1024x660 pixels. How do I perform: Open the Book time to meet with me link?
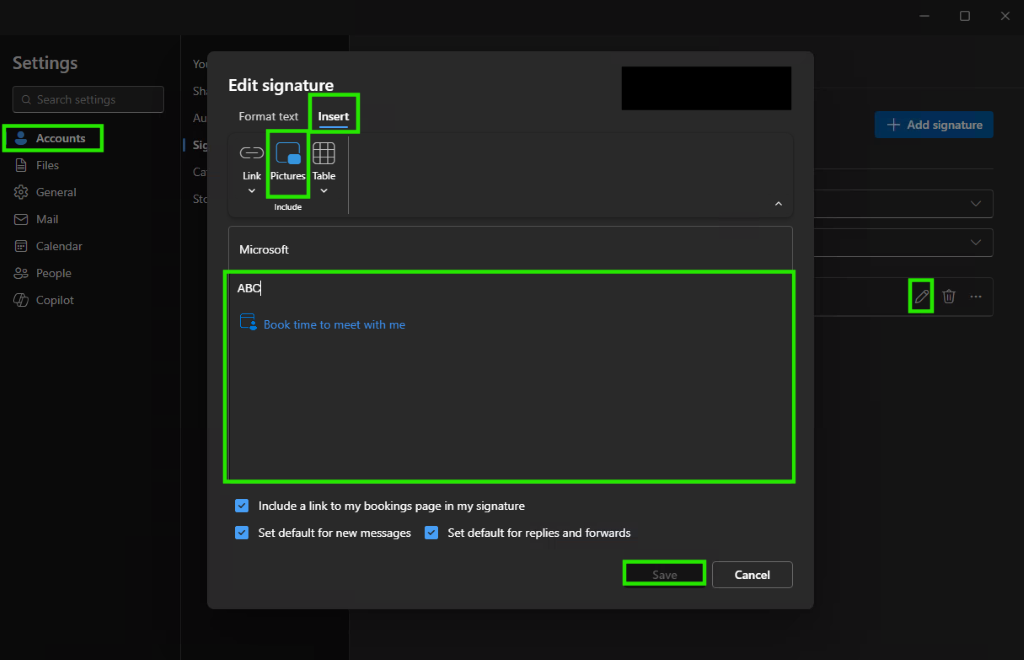click(x=334, y=324)
